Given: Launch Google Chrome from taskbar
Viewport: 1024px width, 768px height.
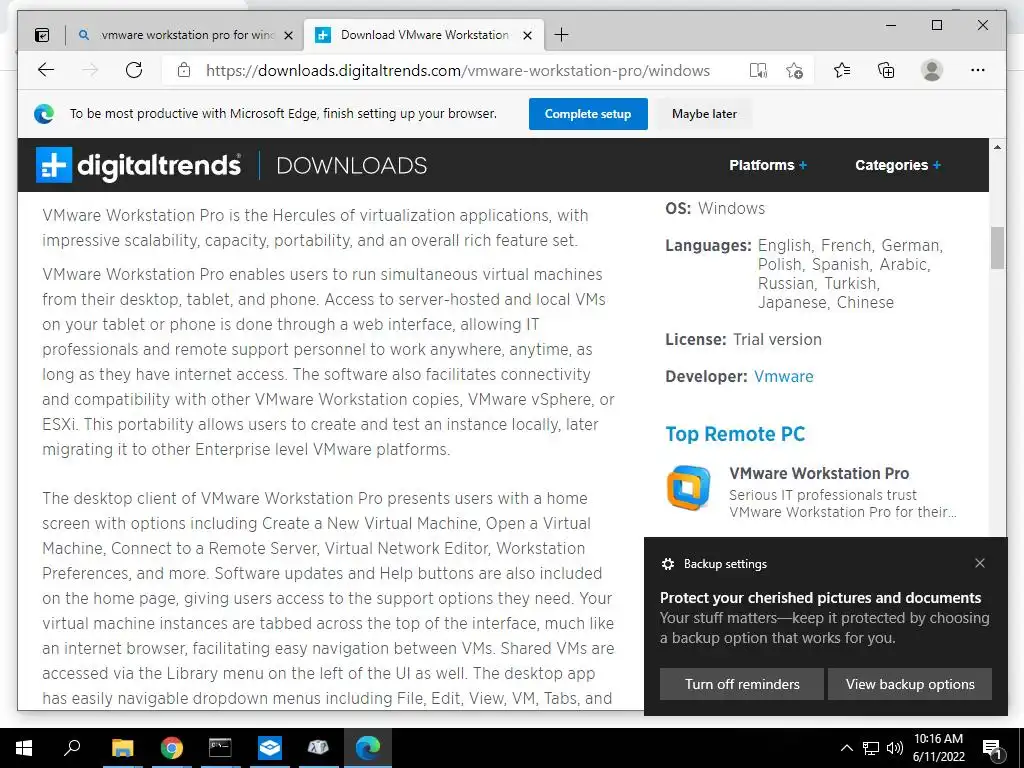Looking at the screenshot, I should (171, 748).
